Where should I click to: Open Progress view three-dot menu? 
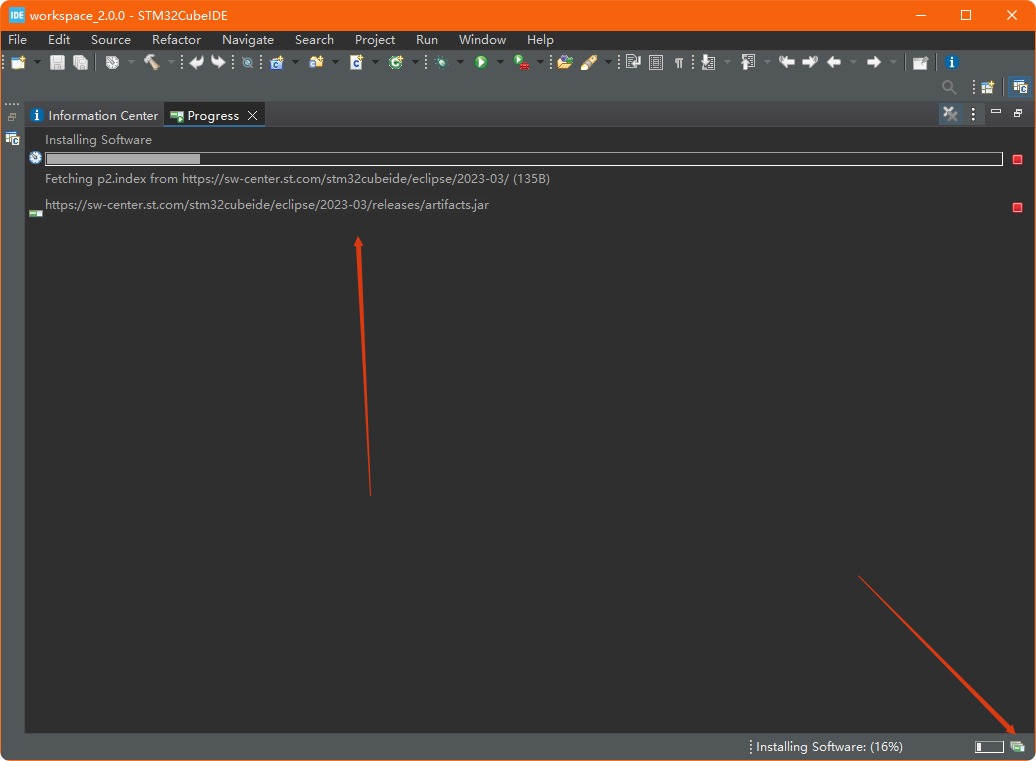click(973, 115)
